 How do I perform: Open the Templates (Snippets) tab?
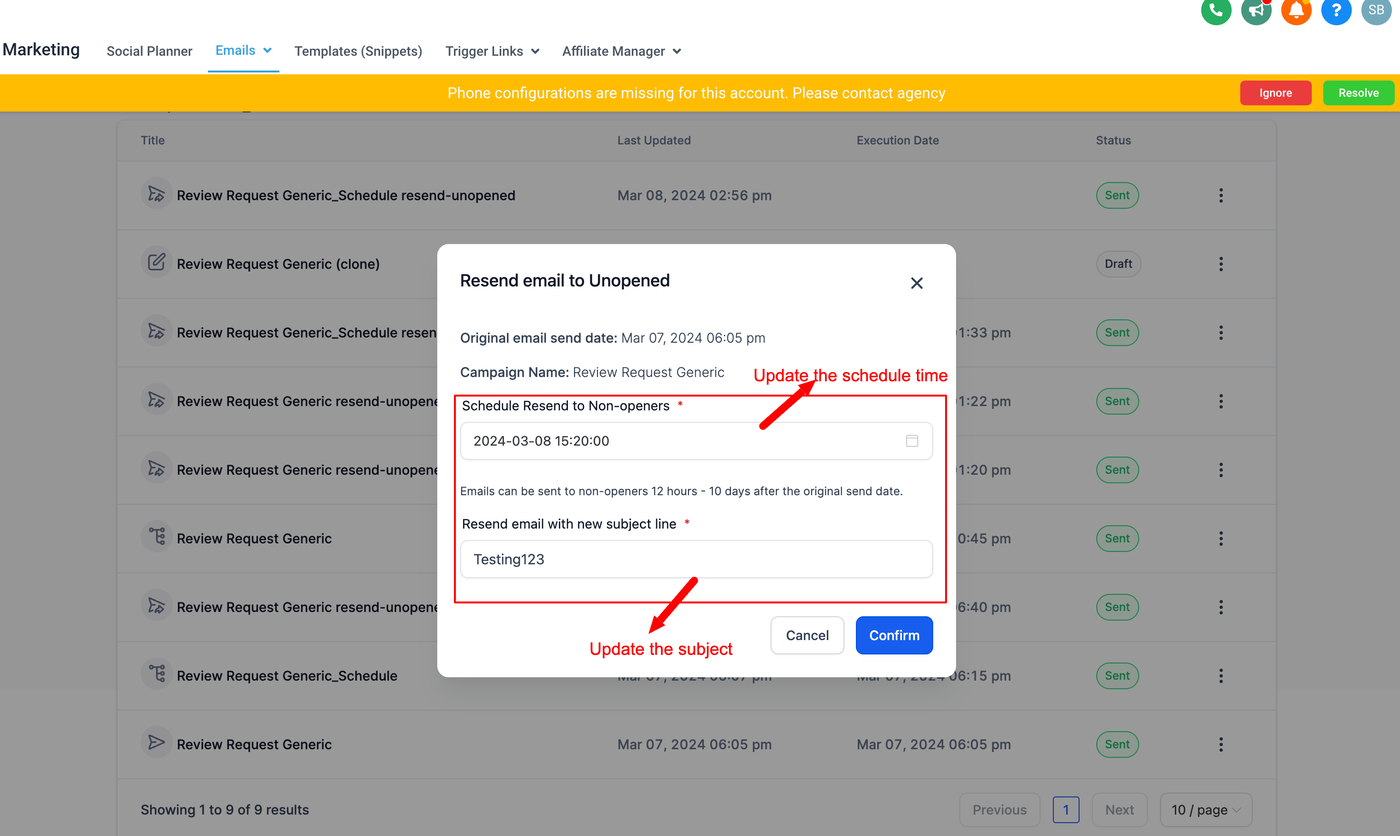(x=358, y=51)
